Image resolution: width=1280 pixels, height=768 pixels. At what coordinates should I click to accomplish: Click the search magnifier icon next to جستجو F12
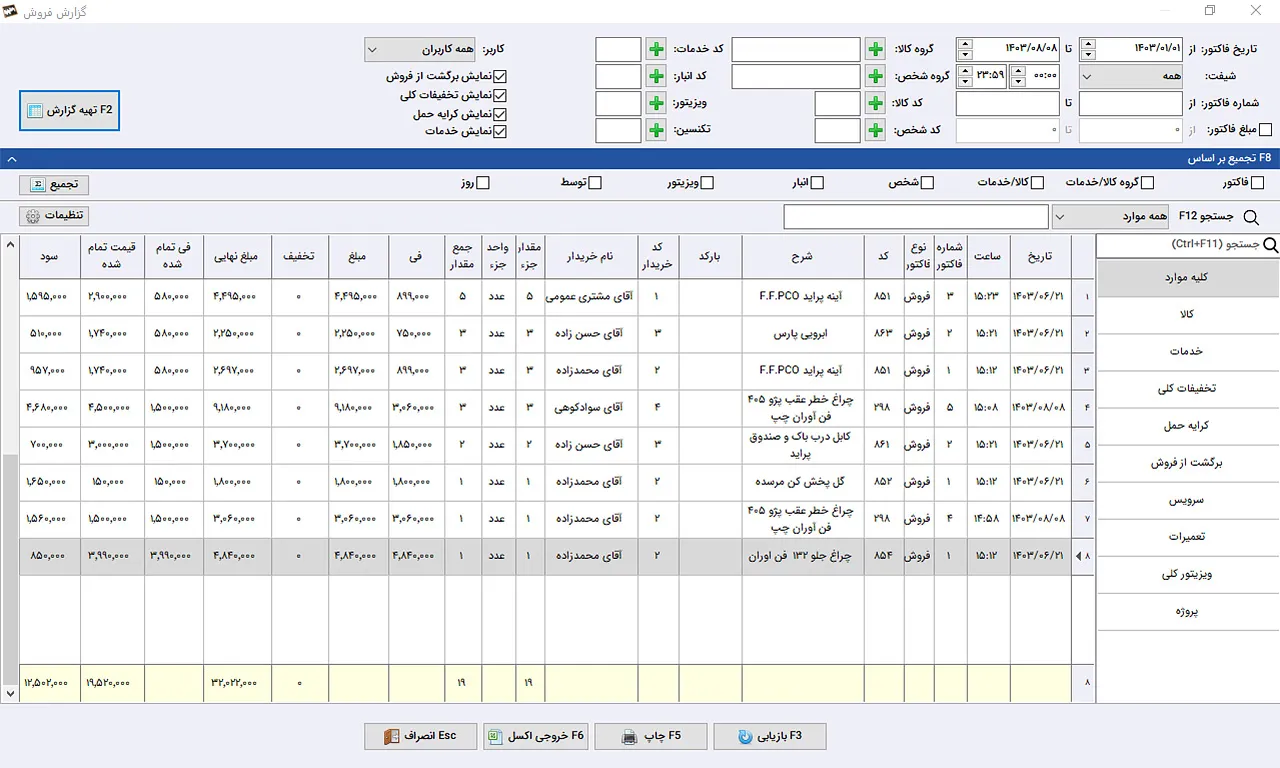pyautogui.click(x=1251, y=217)
